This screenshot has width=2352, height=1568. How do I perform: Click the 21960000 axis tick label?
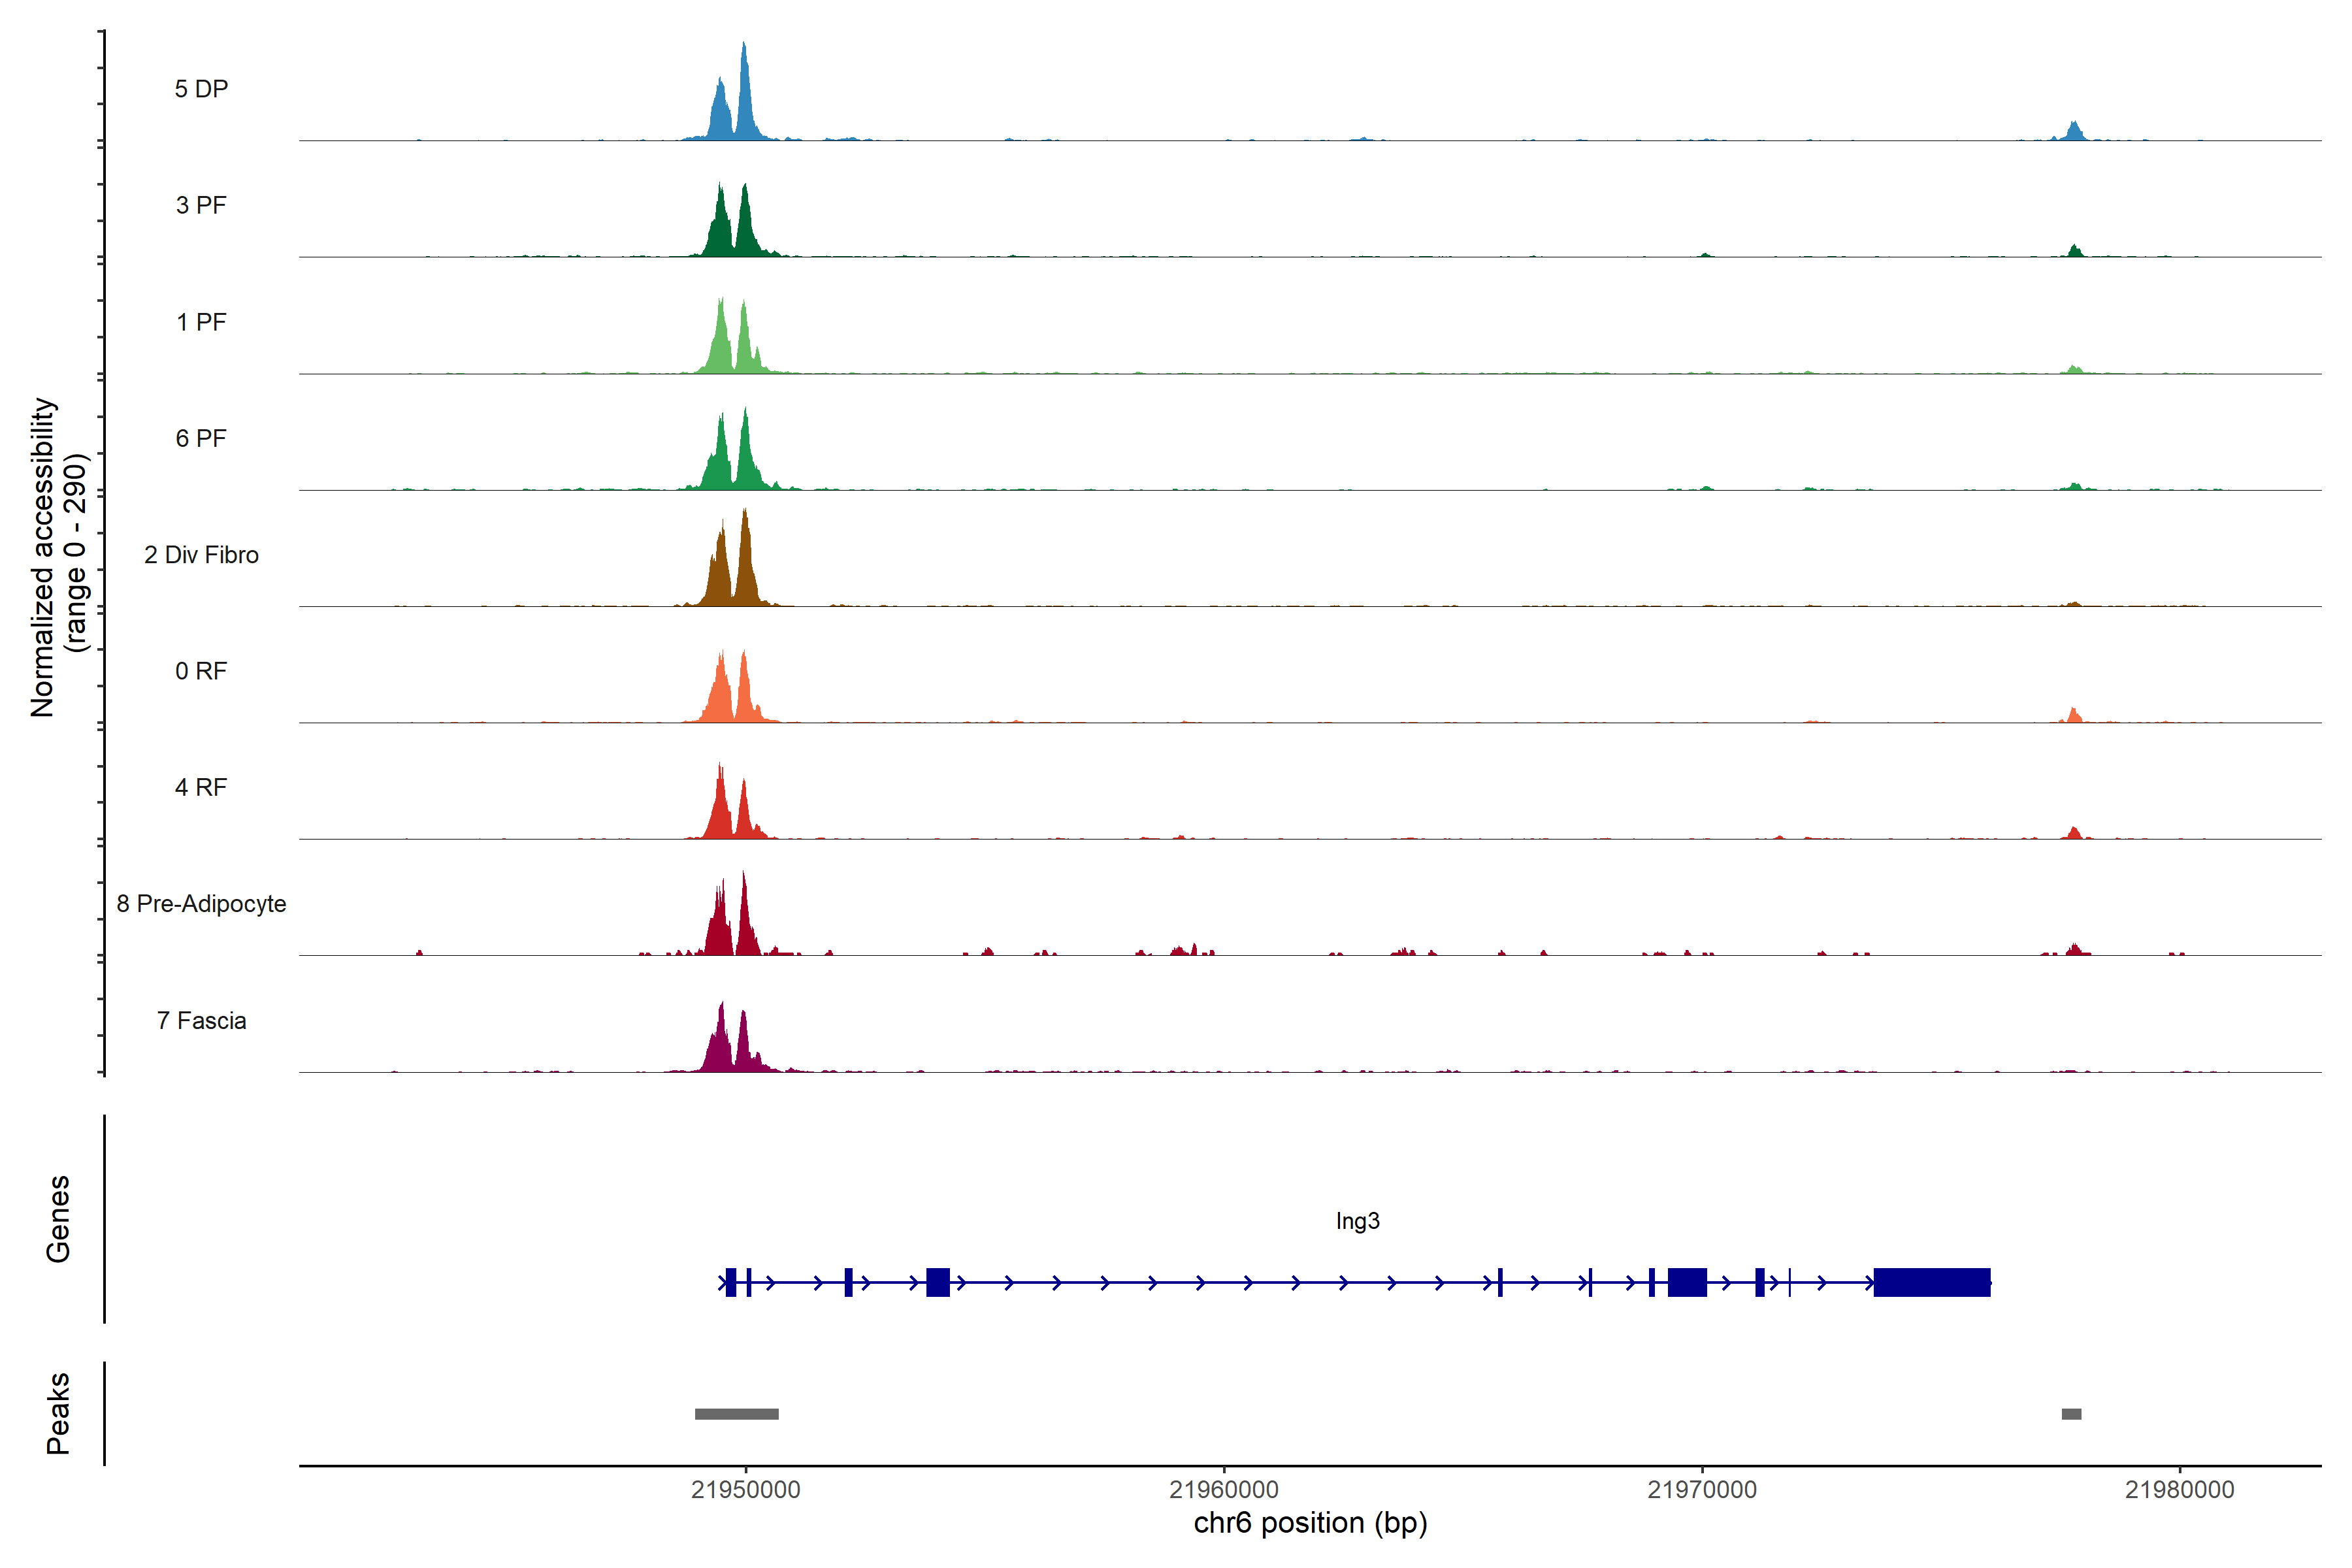tap(1223, 1490)
